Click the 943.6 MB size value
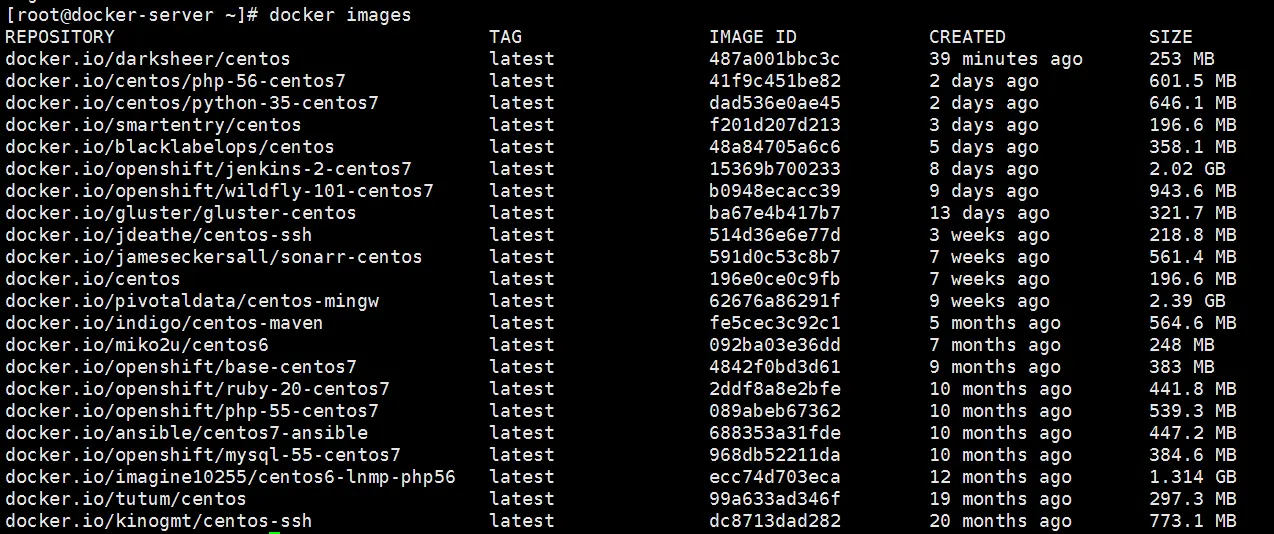 coord(1193,191)
